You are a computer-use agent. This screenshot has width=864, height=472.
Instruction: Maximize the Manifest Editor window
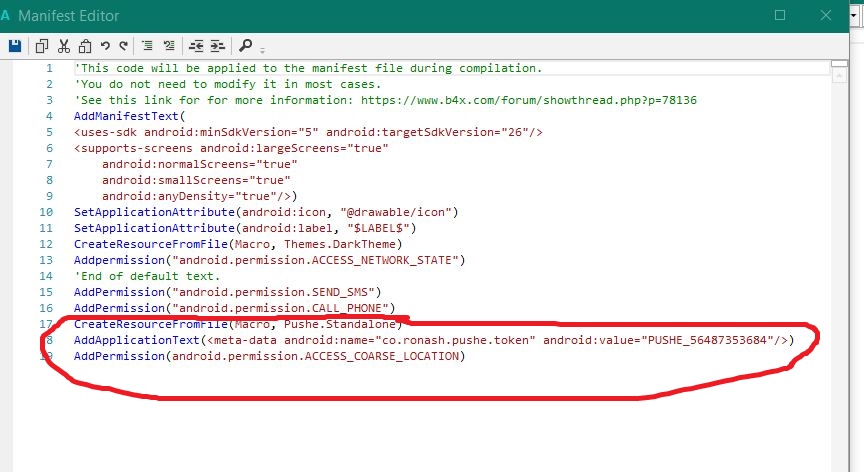pos(780,15)
